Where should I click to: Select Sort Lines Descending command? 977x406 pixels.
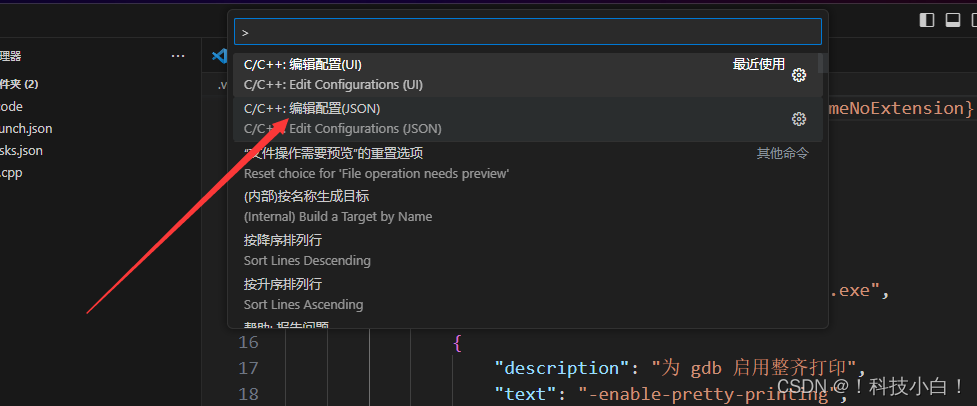(x=528, y=250)
